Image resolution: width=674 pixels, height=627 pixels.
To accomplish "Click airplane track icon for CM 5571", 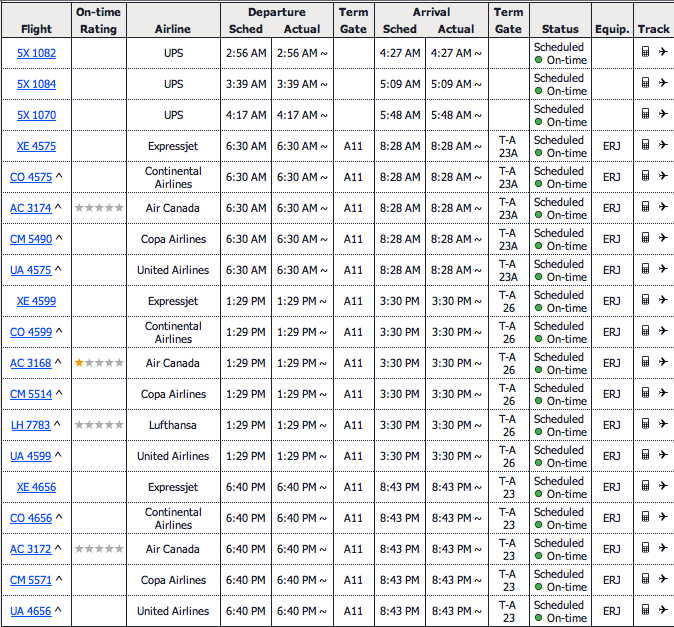I will [x=663, y=578].
